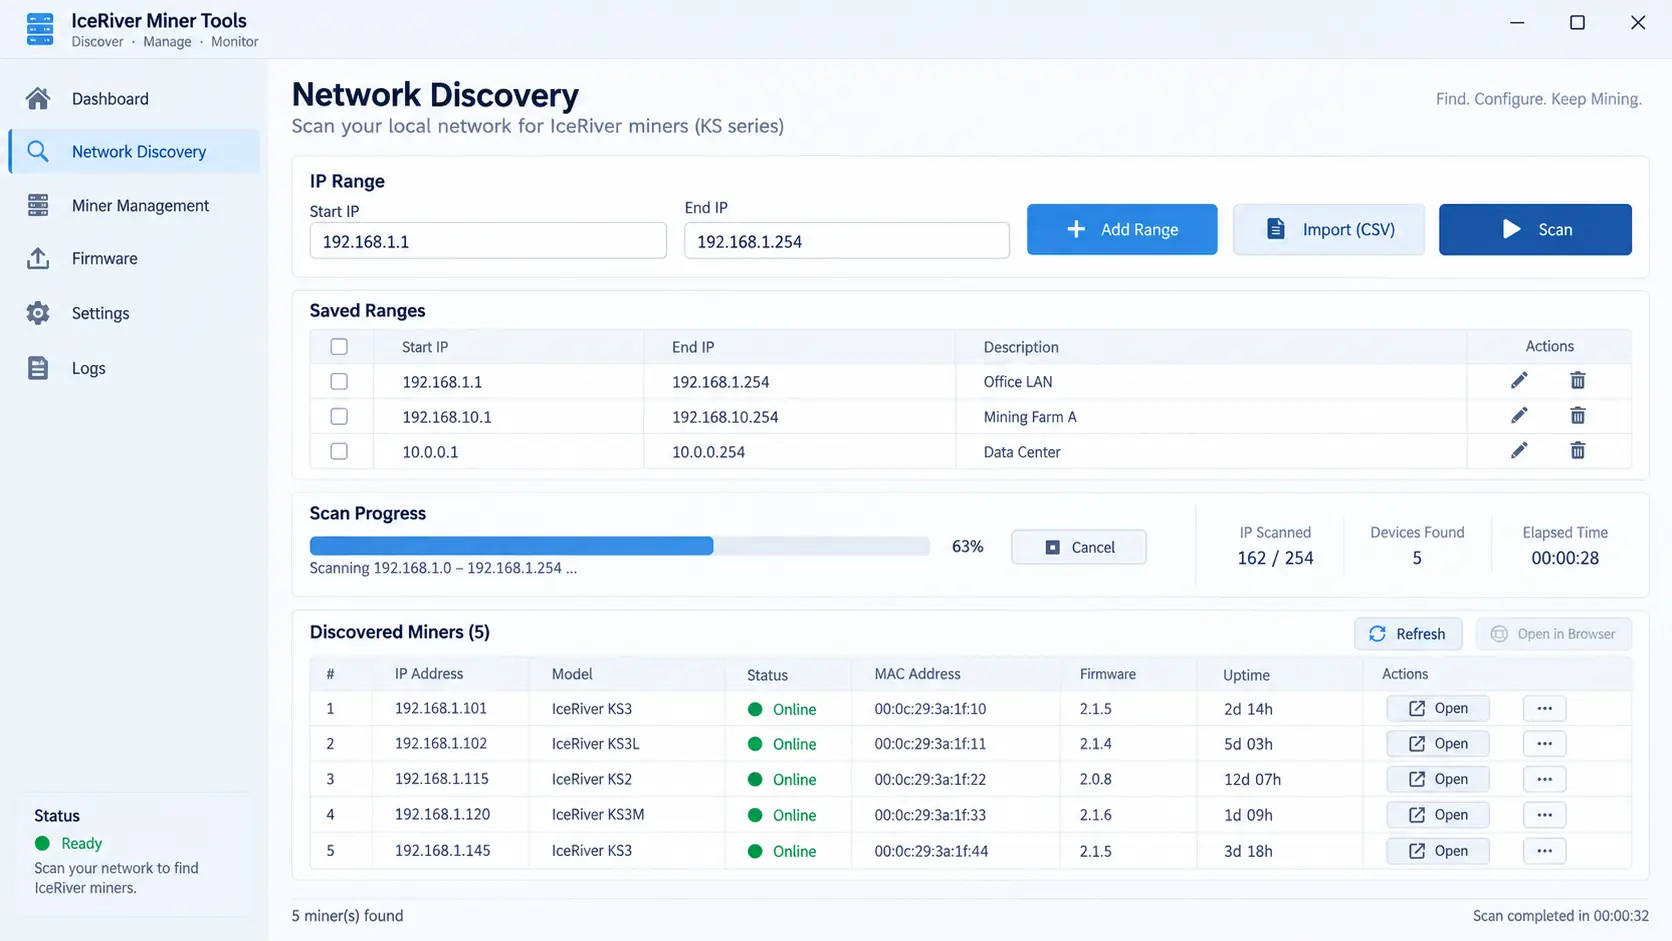Image resolution: width=1672 pixels, height=941 pixels.
Task: Check the Data Center range checkbox
Action: pos(339,451)
